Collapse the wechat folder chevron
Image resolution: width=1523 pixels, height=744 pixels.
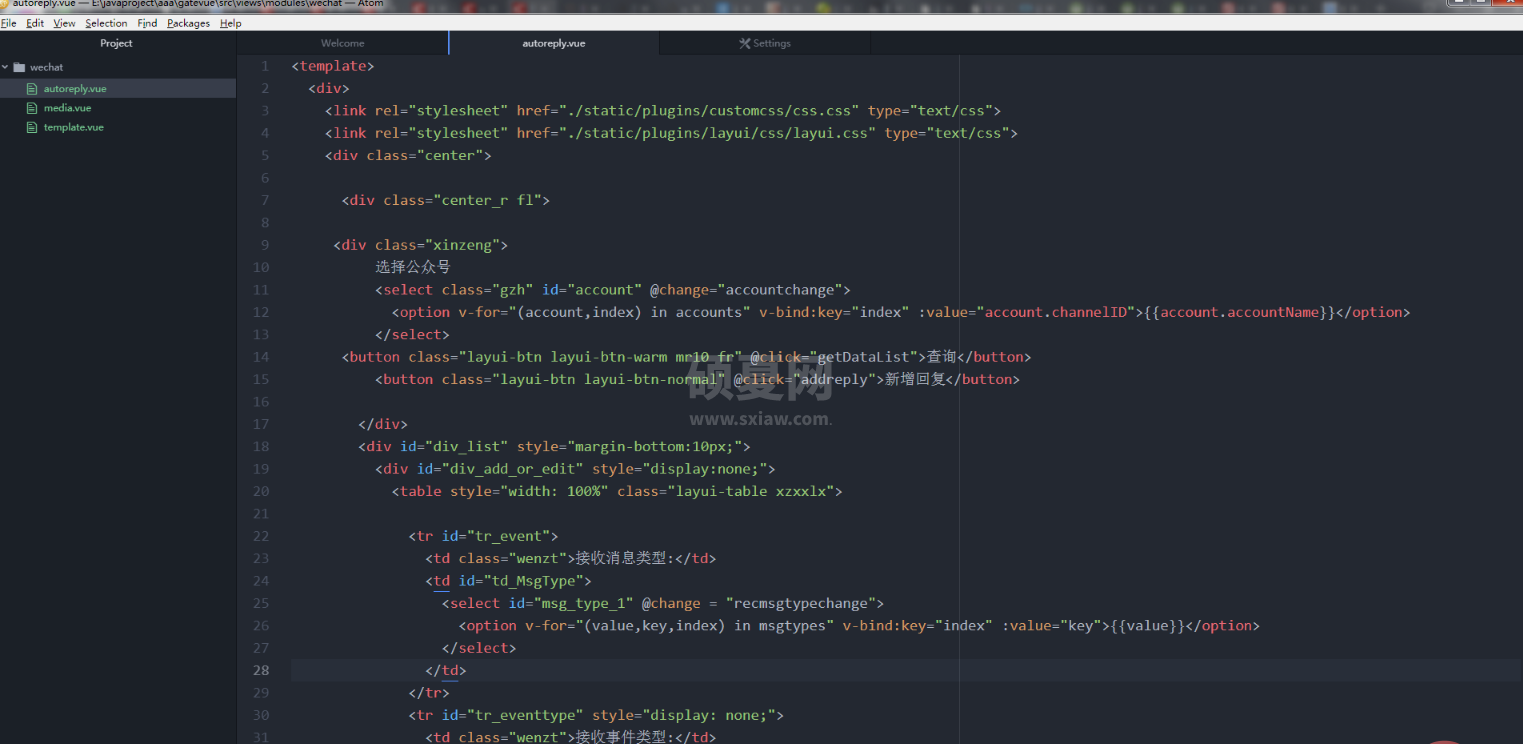tap(6, 68)
